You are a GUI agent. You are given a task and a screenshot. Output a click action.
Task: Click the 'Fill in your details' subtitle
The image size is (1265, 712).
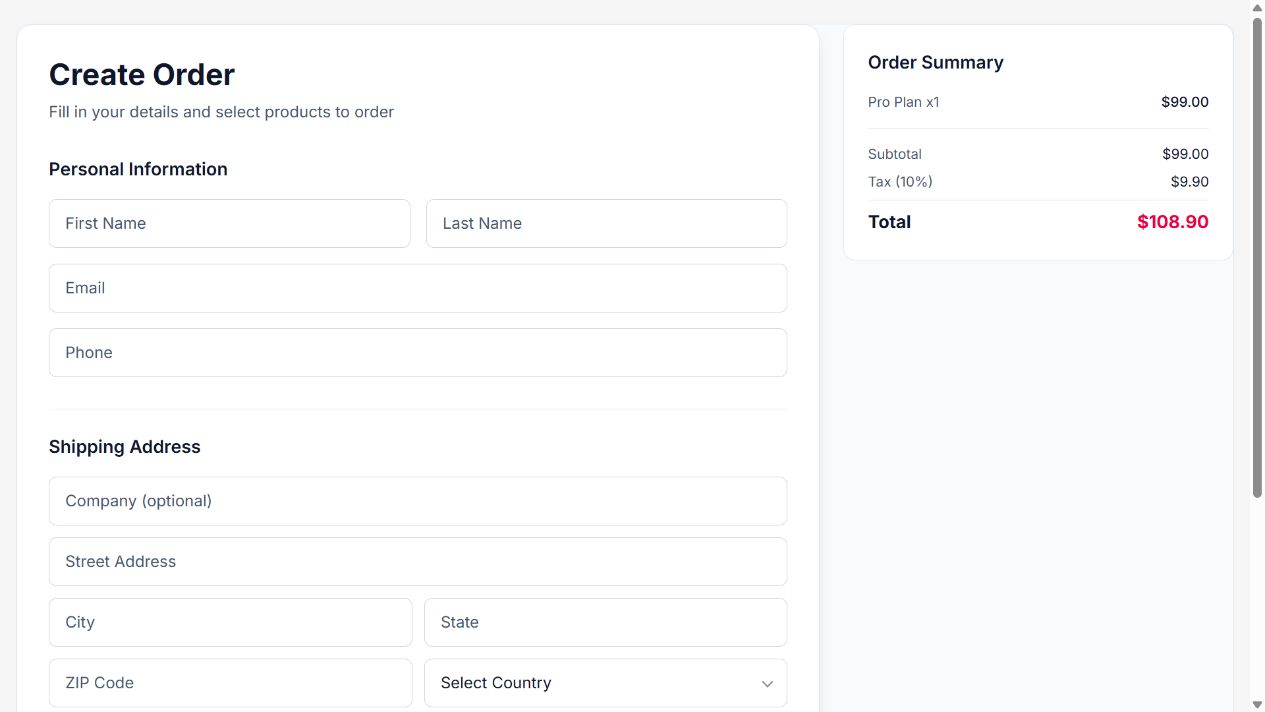coord(221,112)
